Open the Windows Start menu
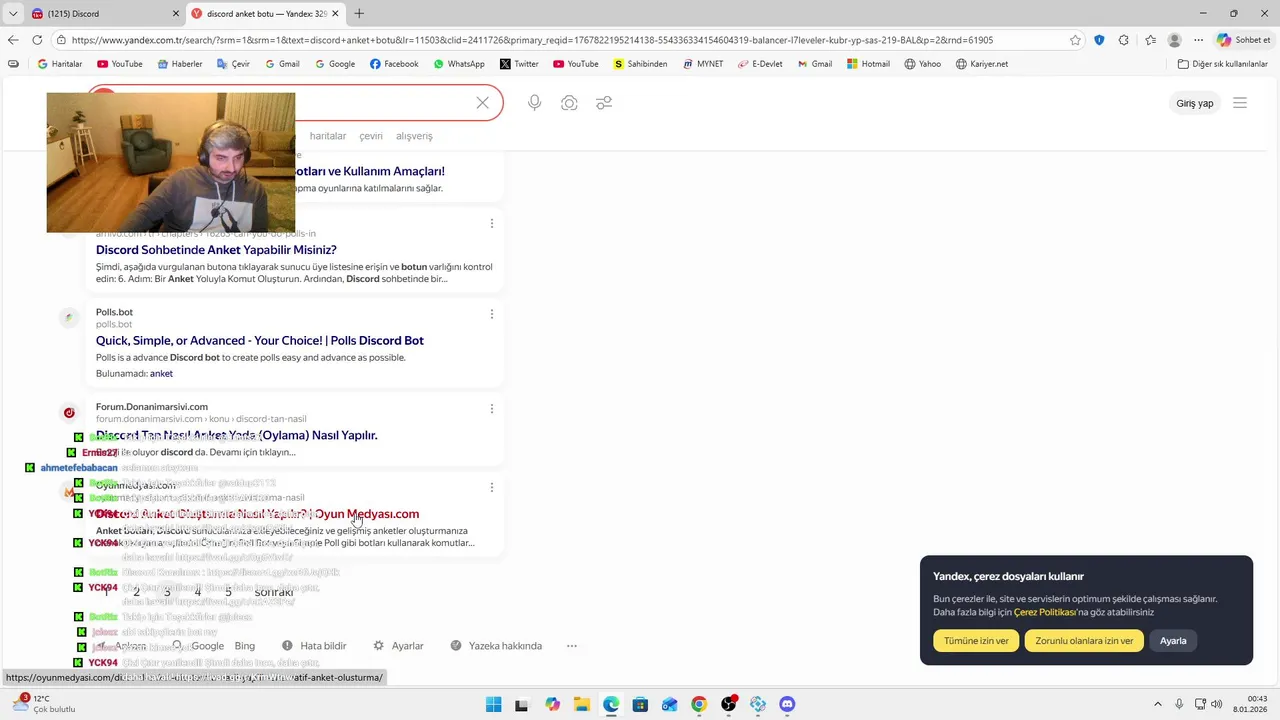 tap(494, 704)
